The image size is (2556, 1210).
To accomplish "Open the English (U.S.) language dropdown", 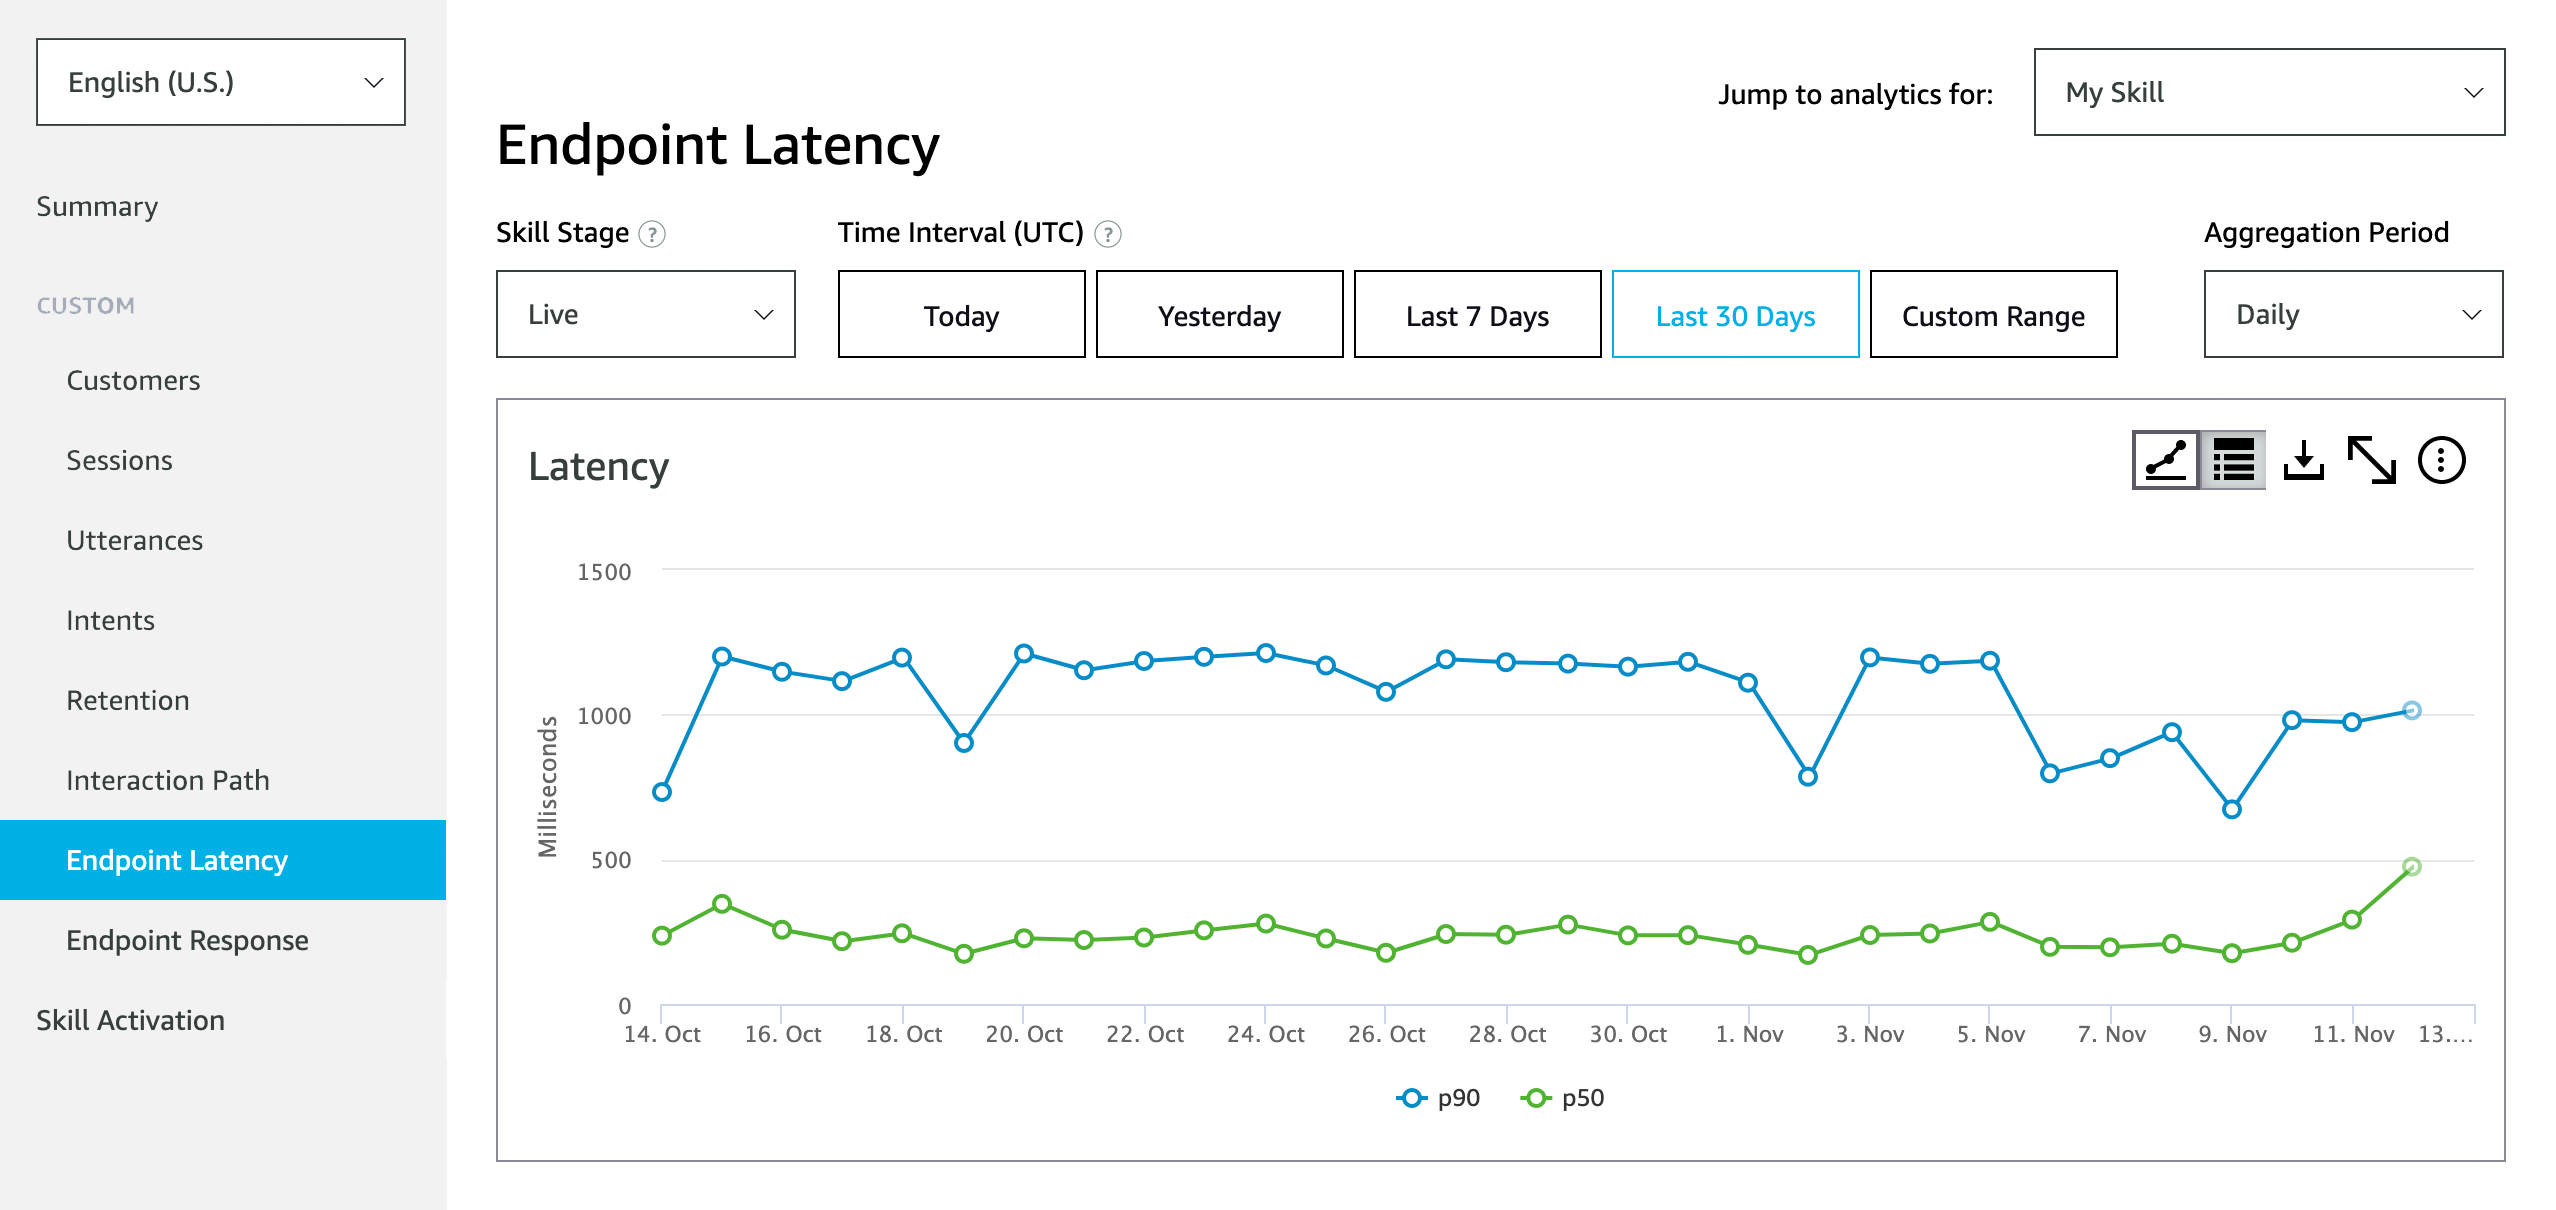I will click(x=221, y=82).
